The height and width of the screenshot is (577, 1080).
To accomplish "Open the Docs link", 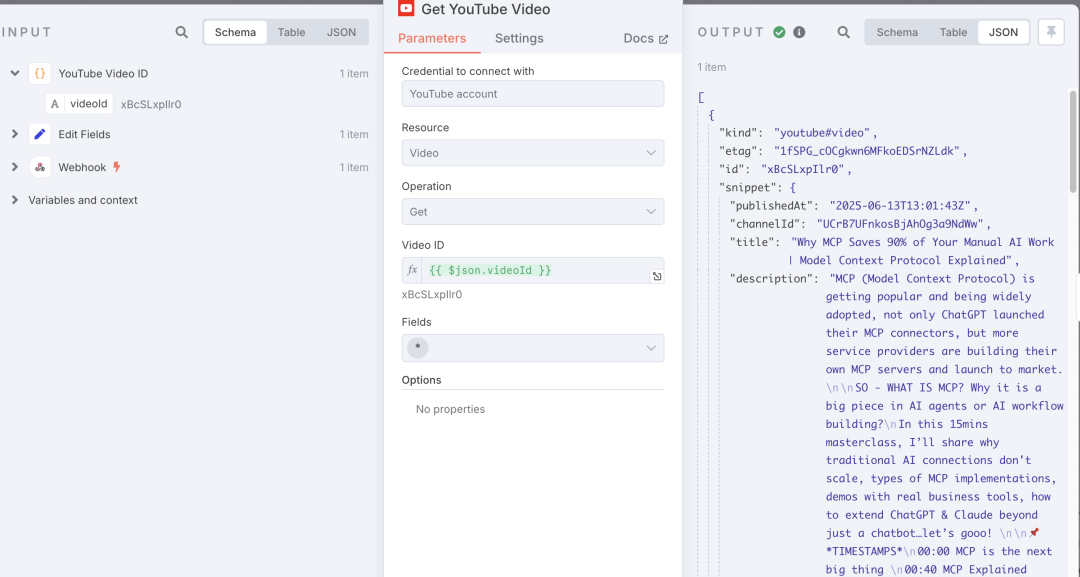I will pyautogui.click(x=645, y=39).
